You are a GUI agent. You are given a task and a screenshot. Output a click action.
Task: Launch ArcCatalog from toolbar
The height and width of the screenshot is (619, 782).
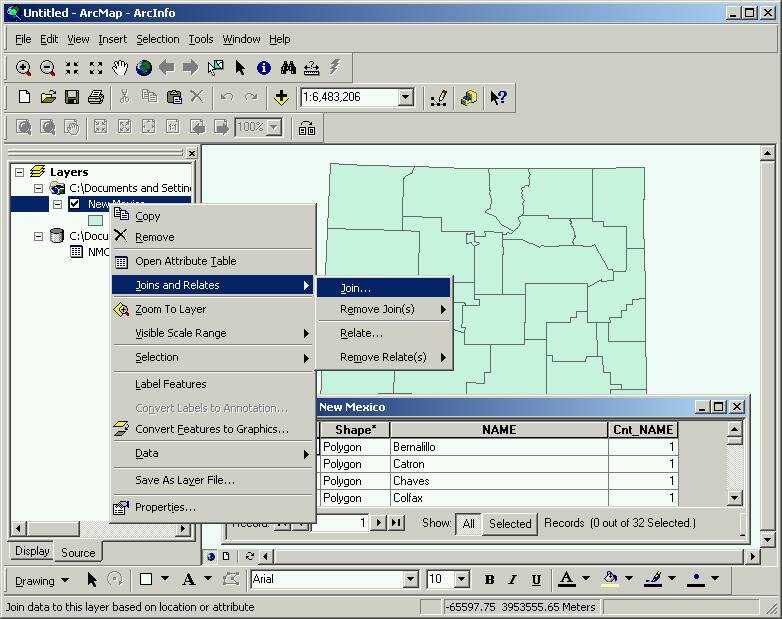tap(469, 98)
